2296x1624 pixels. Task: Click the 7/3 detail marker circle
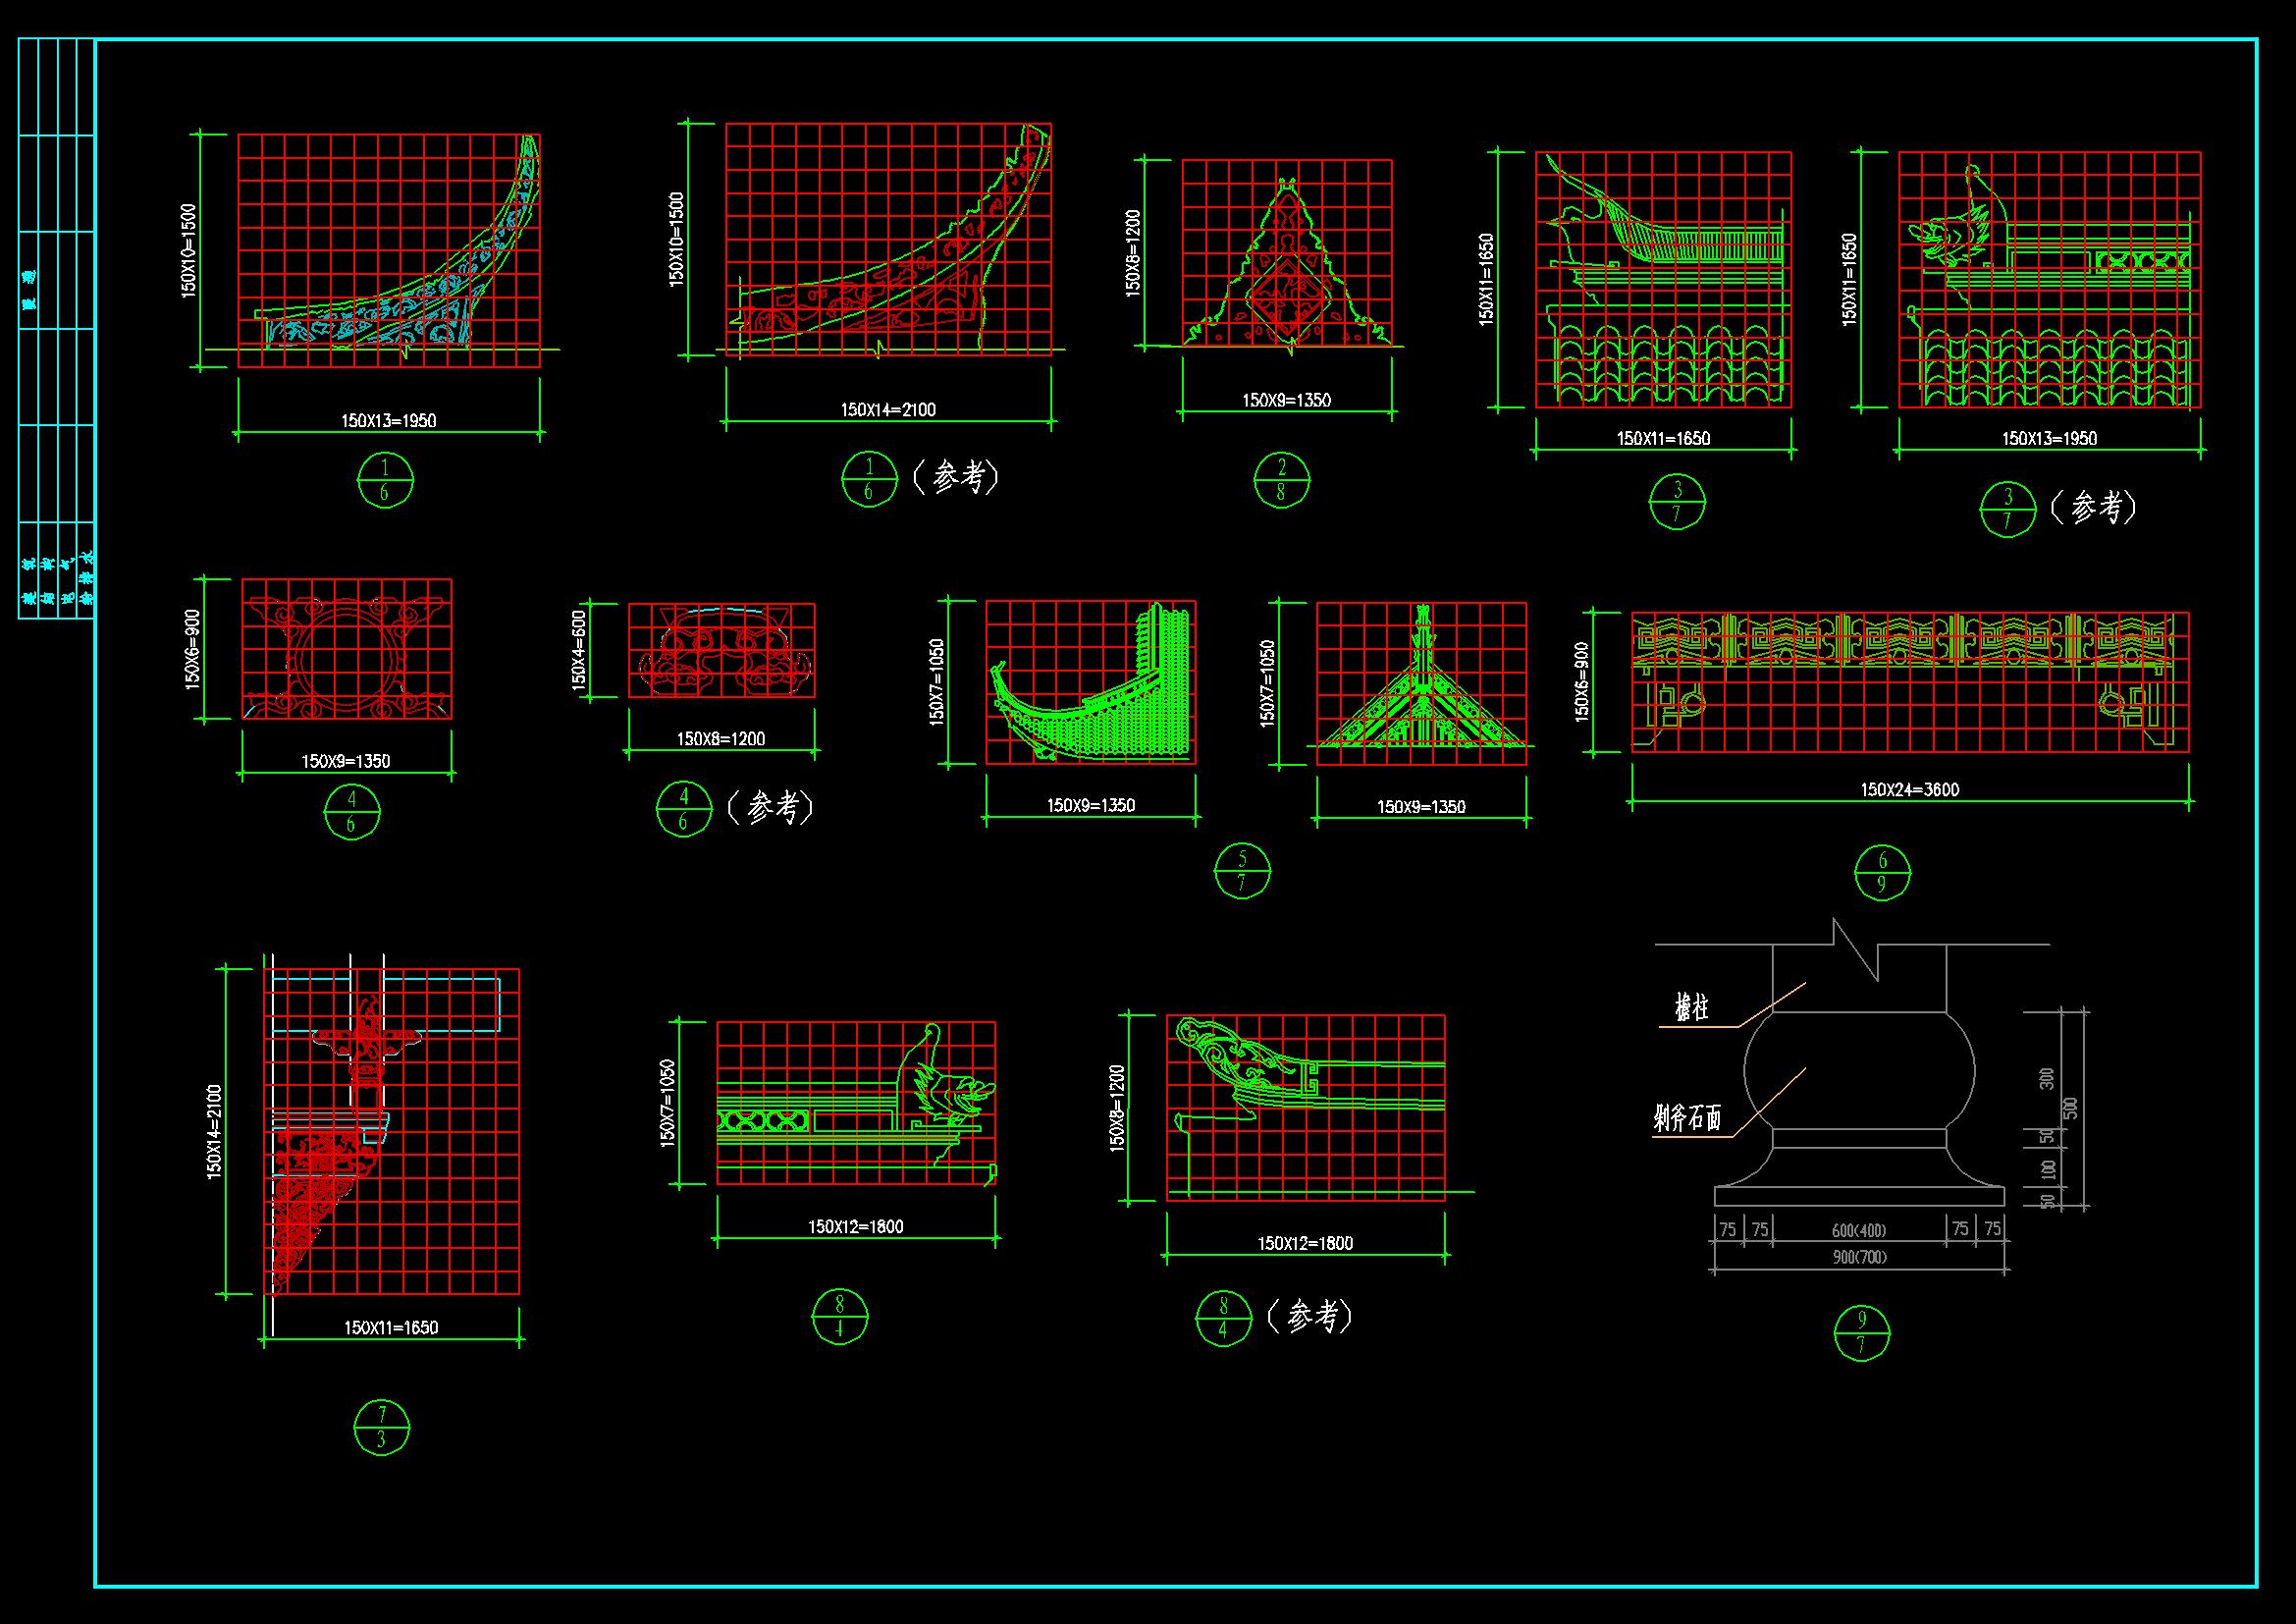coord(382,1427)
